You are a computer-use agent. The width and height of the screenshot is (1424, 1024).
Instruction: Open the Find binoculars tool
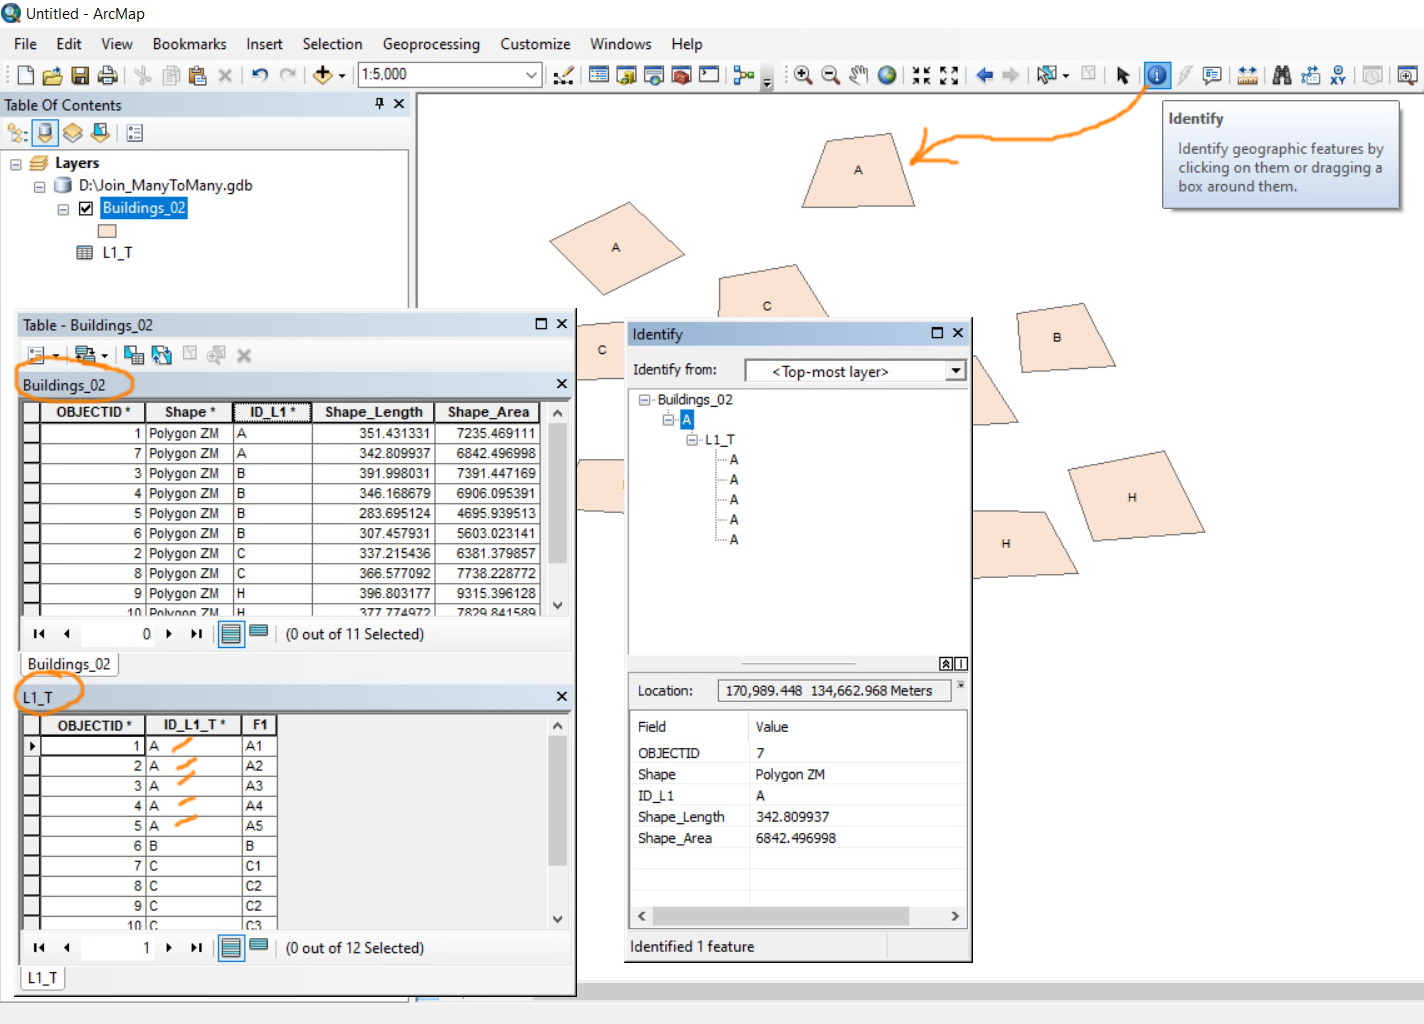click(1281, 75)
